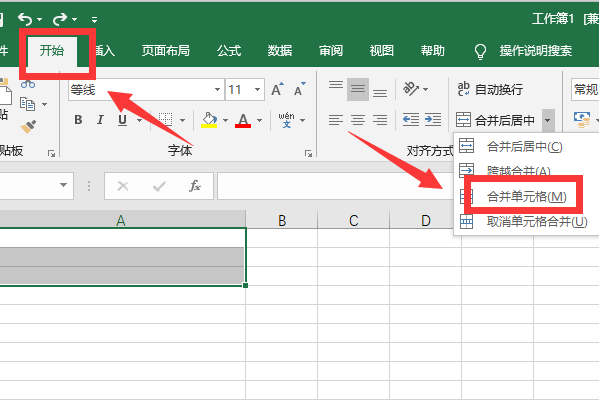Open the 常规 number format box
Screen dimensions: 599x400
coord(585,90)
